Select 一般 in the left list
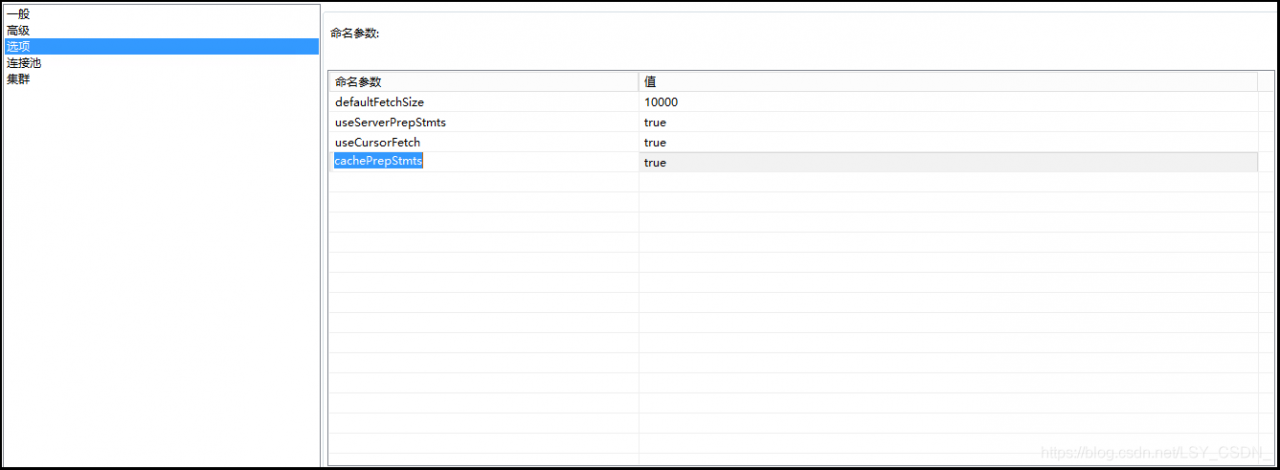Viewport: 1280px width, 470px height. point(18,14)
